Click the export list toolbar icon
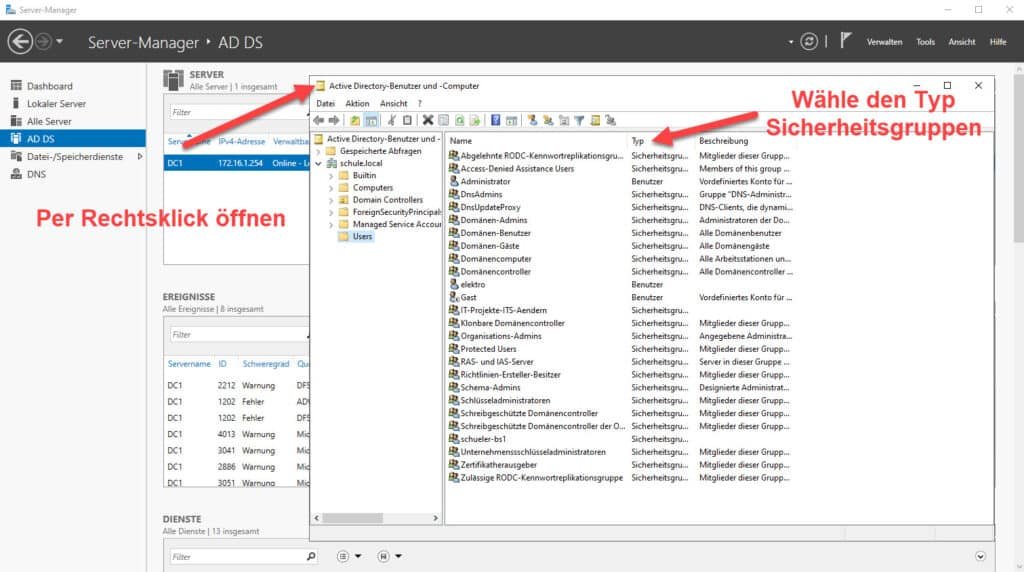This screenshot has width=1024, height=572. tap(475, 120)
